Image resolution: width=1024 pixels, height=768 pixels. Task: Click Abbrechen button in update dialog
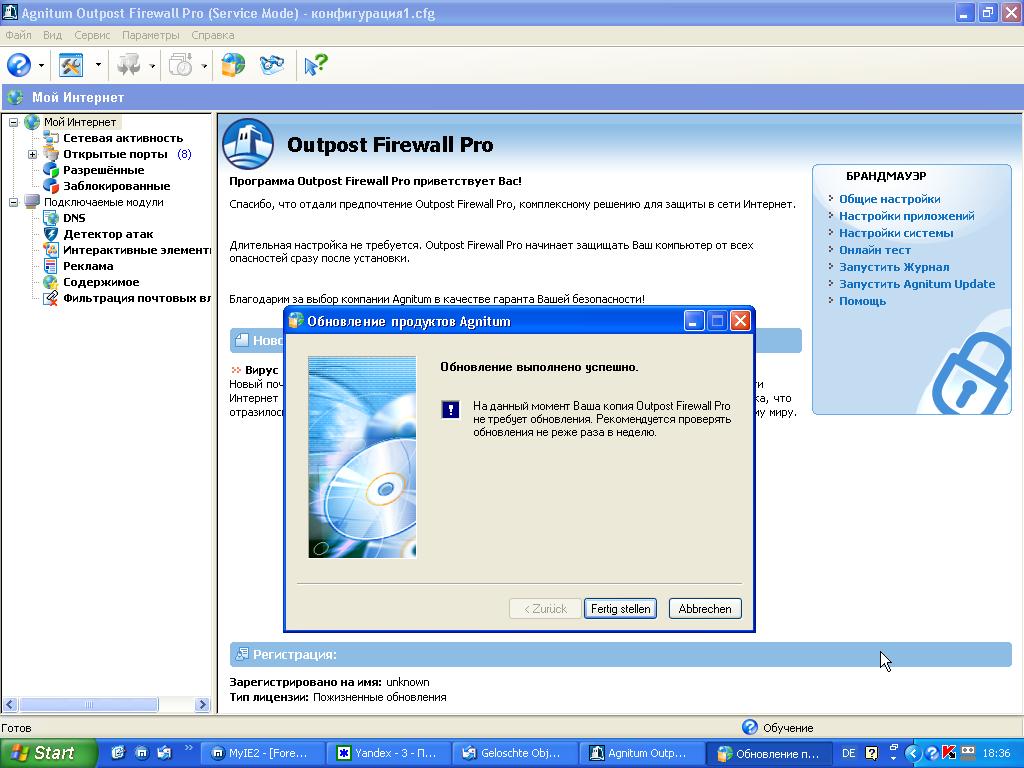(x=705, y=609)
